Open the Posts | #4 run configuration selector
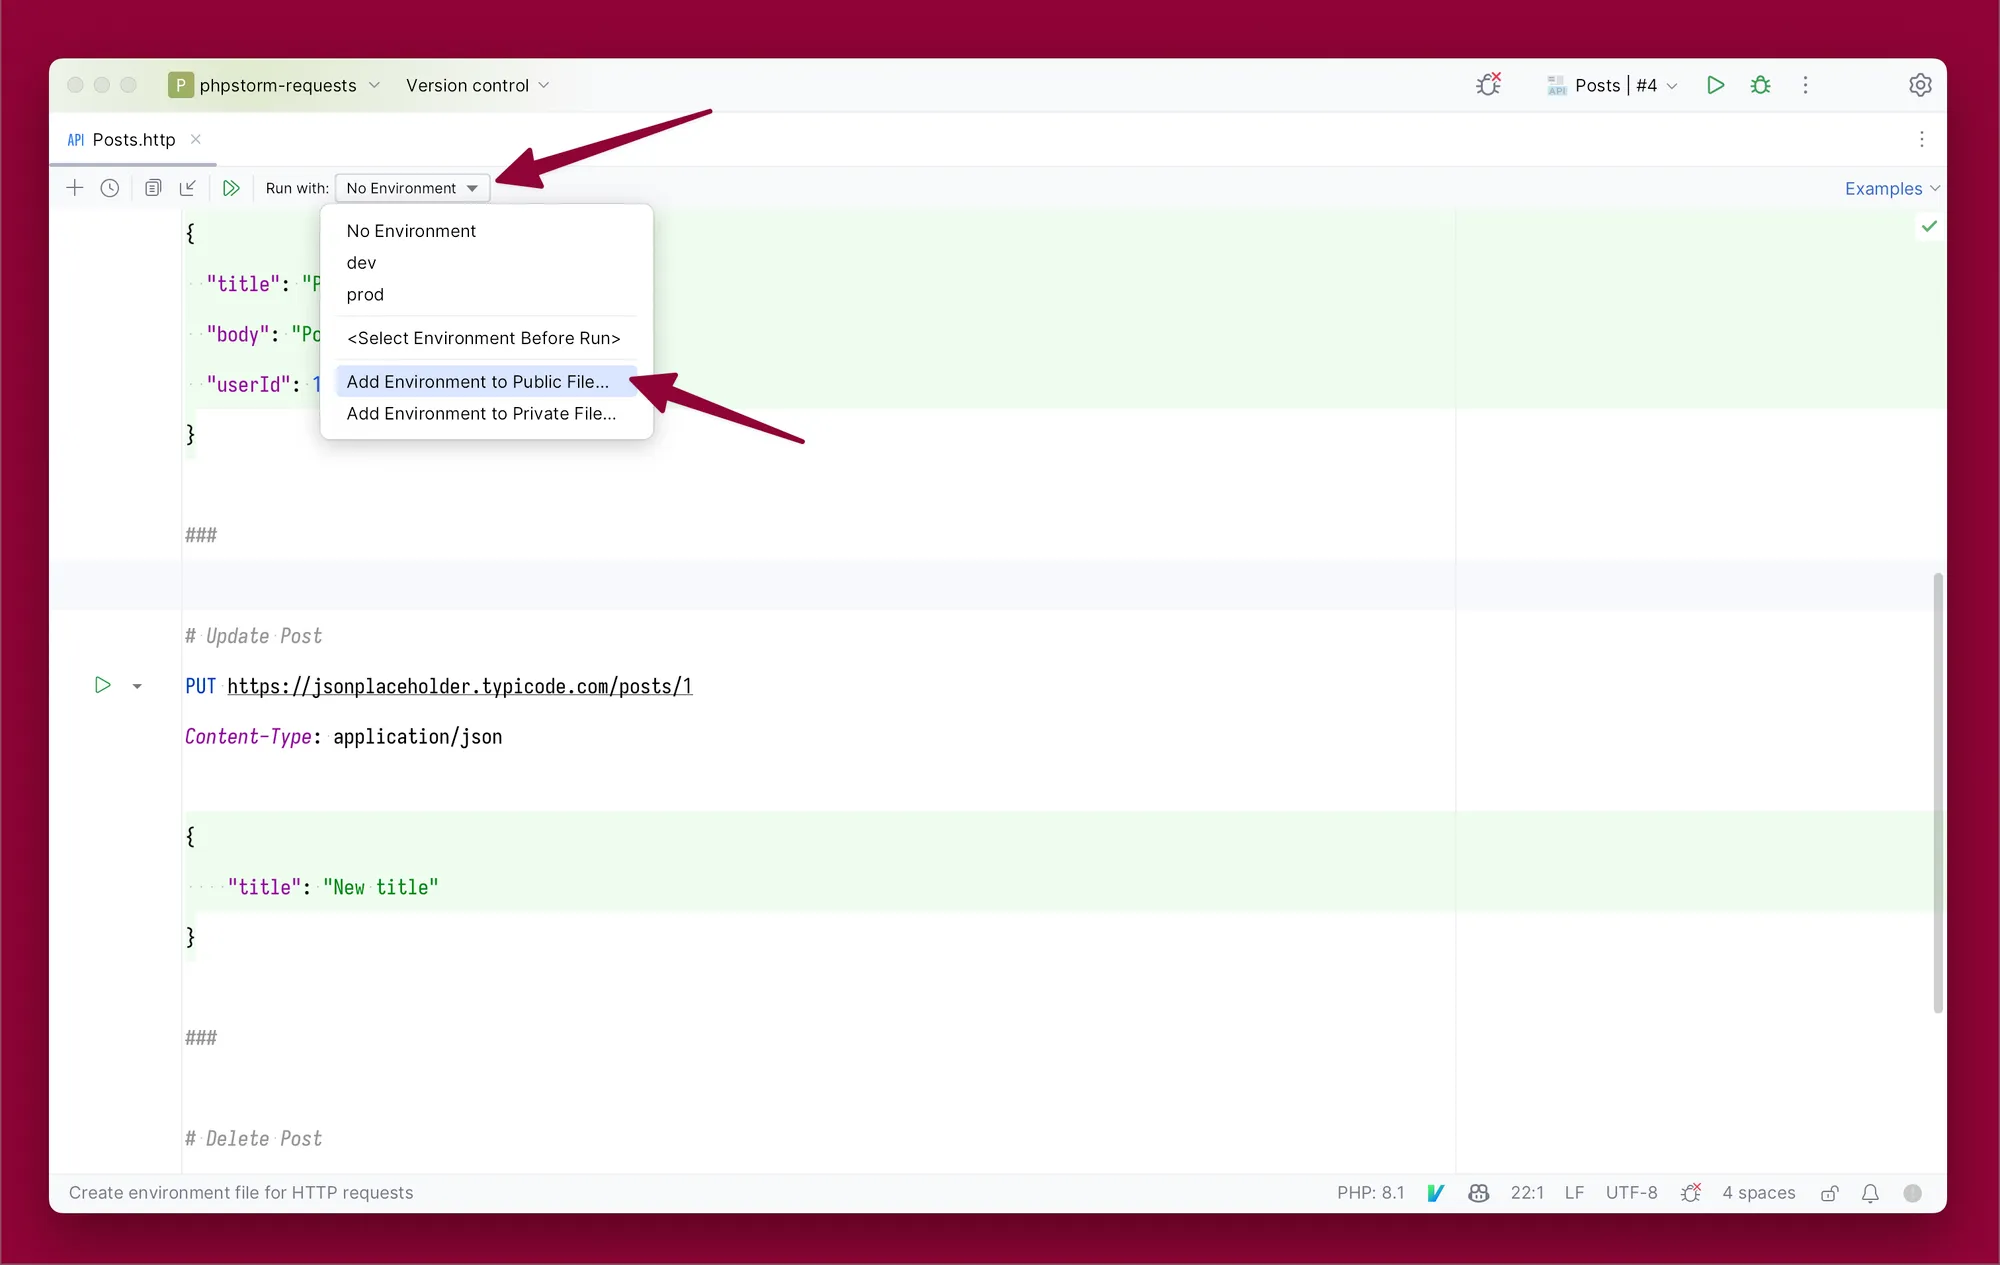 [x=1612, y=85]
